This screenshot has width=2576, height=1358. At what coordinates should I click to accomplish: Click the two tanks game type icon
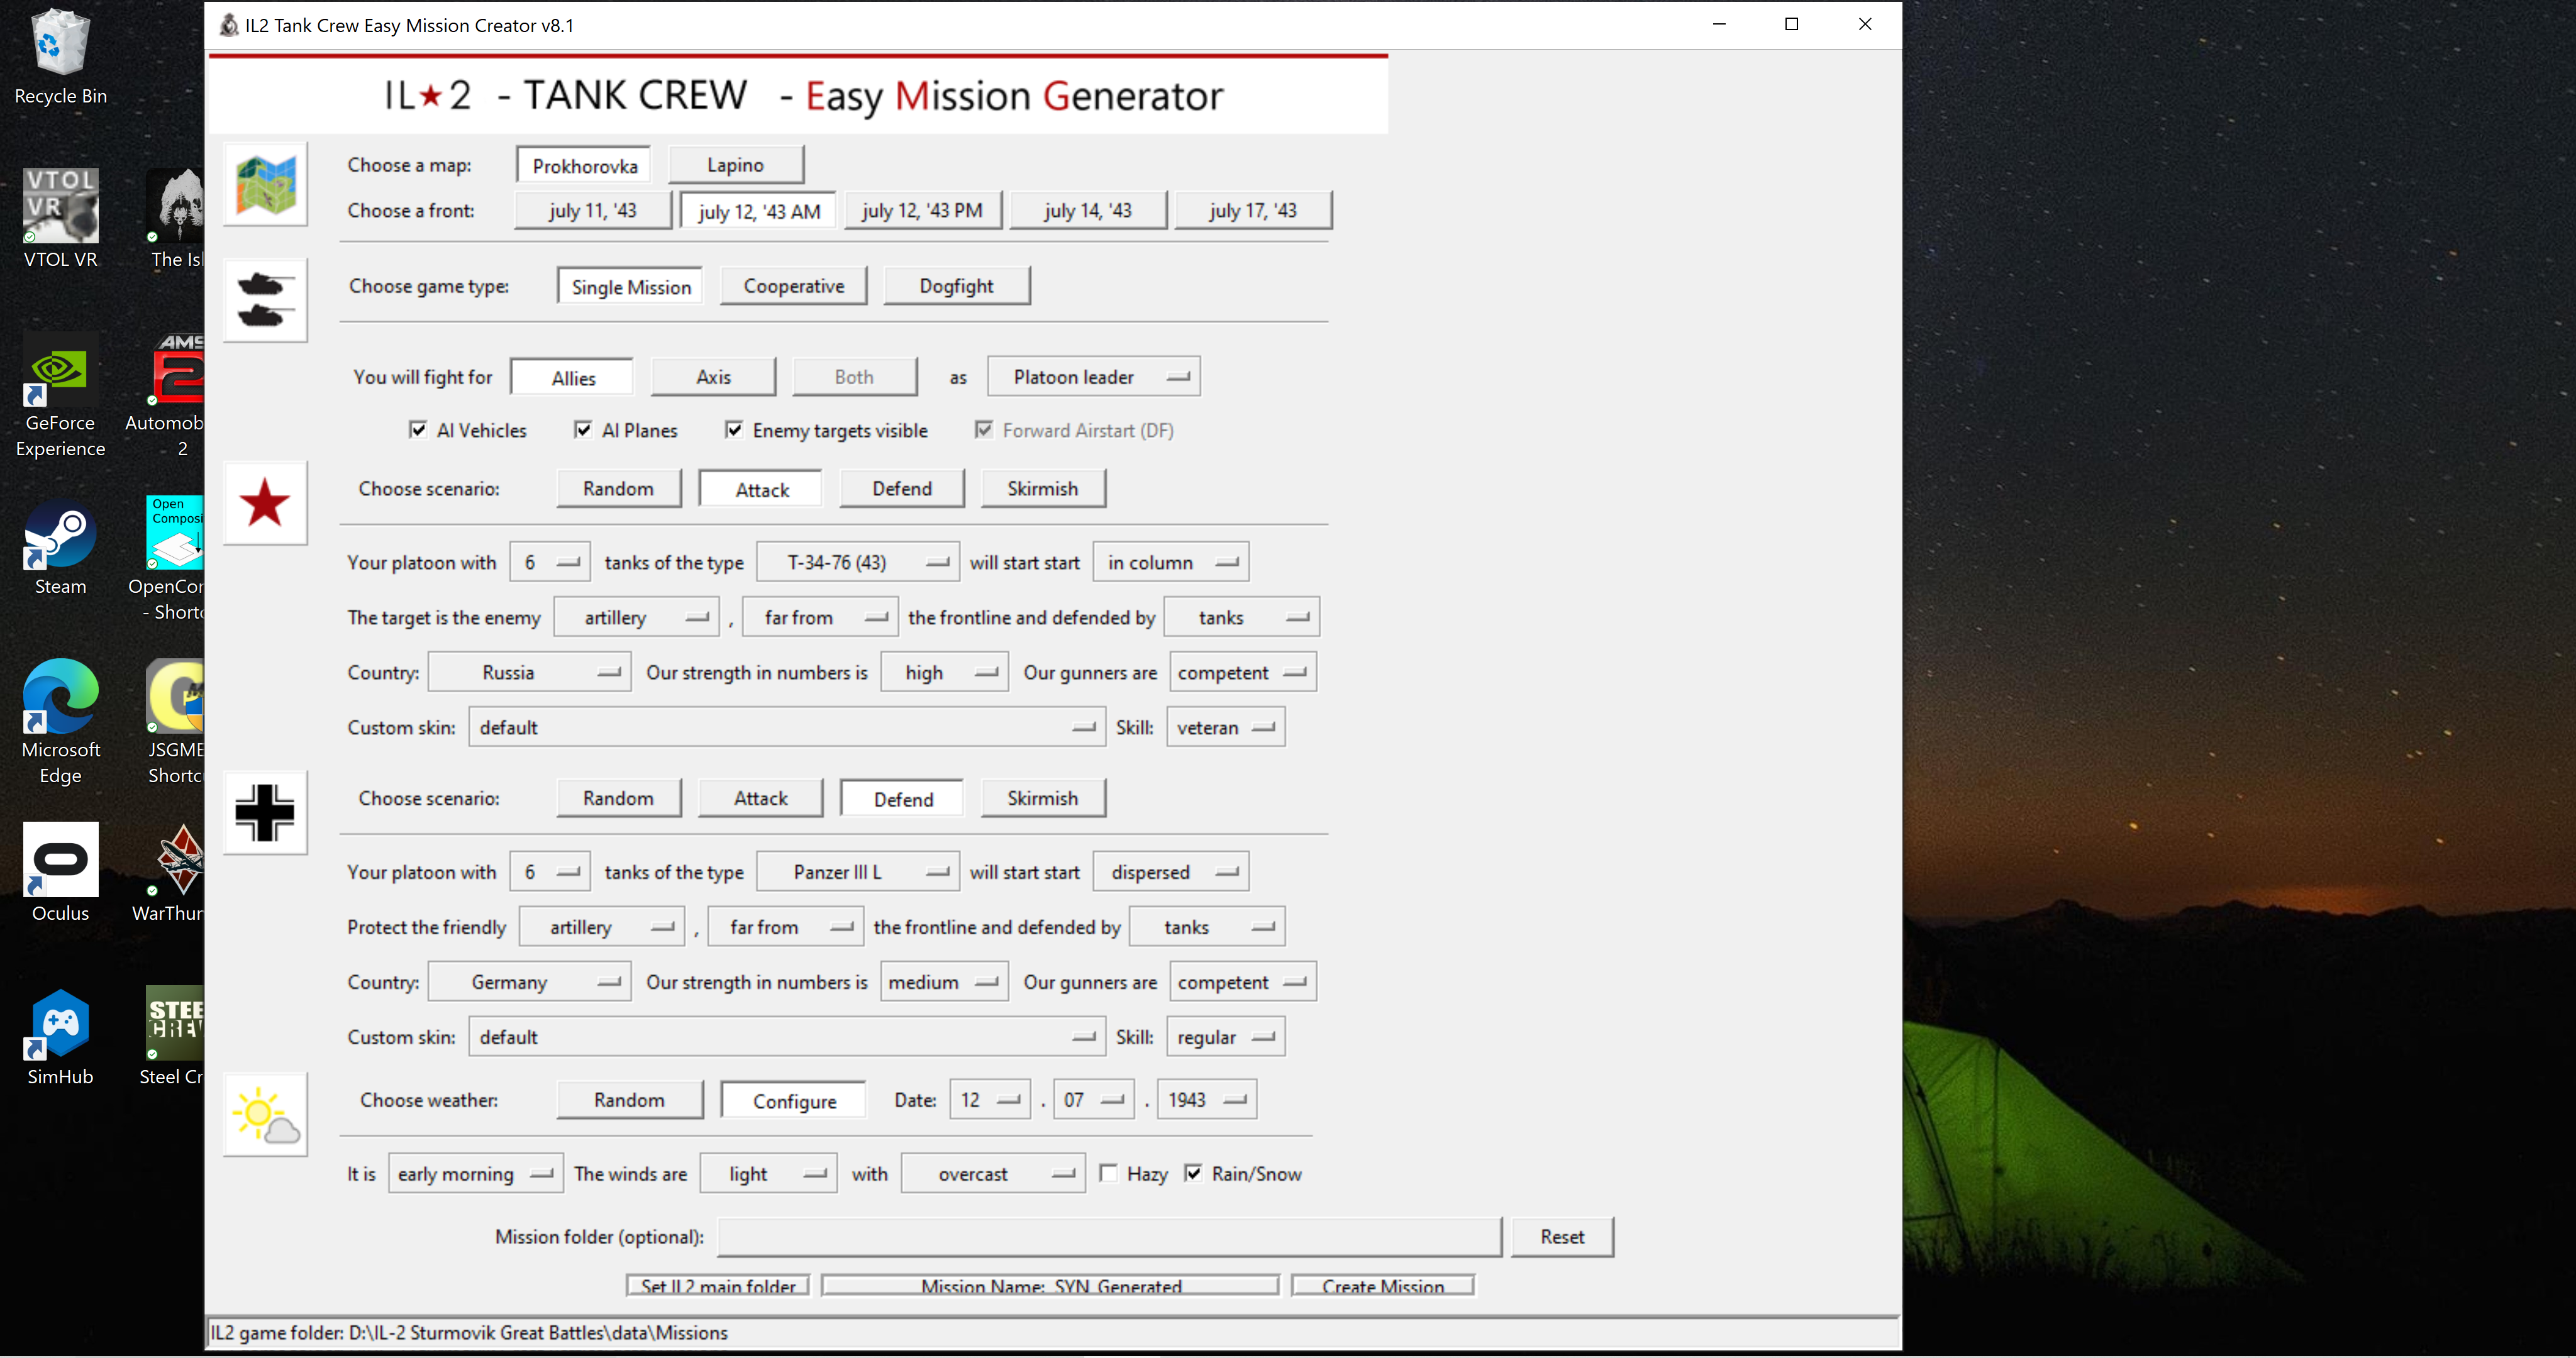click(265, 300)
